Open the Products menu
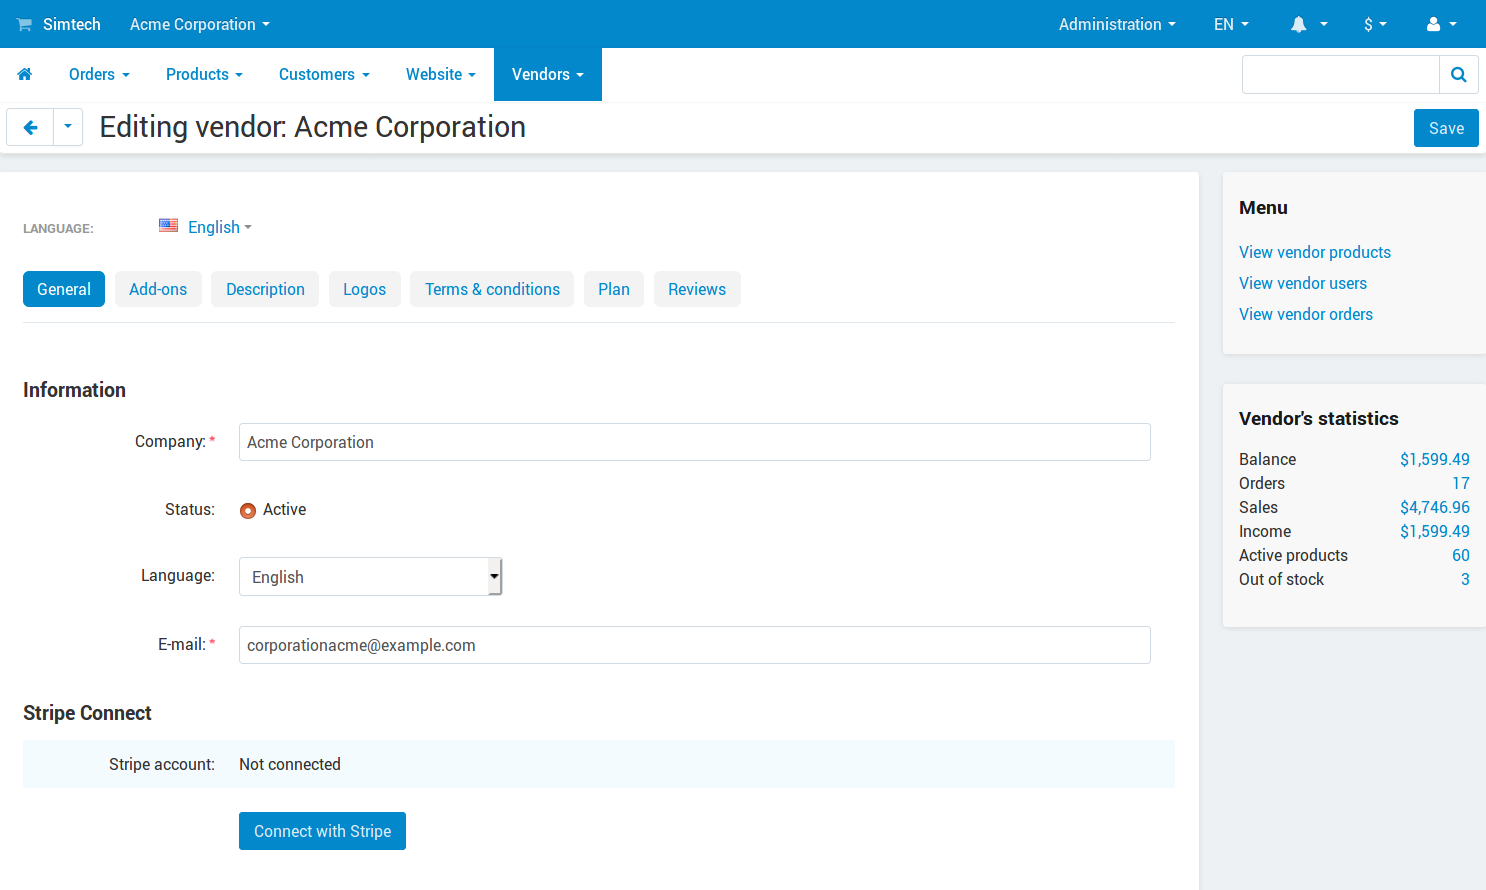1486x890 pixels. (204, 74)
